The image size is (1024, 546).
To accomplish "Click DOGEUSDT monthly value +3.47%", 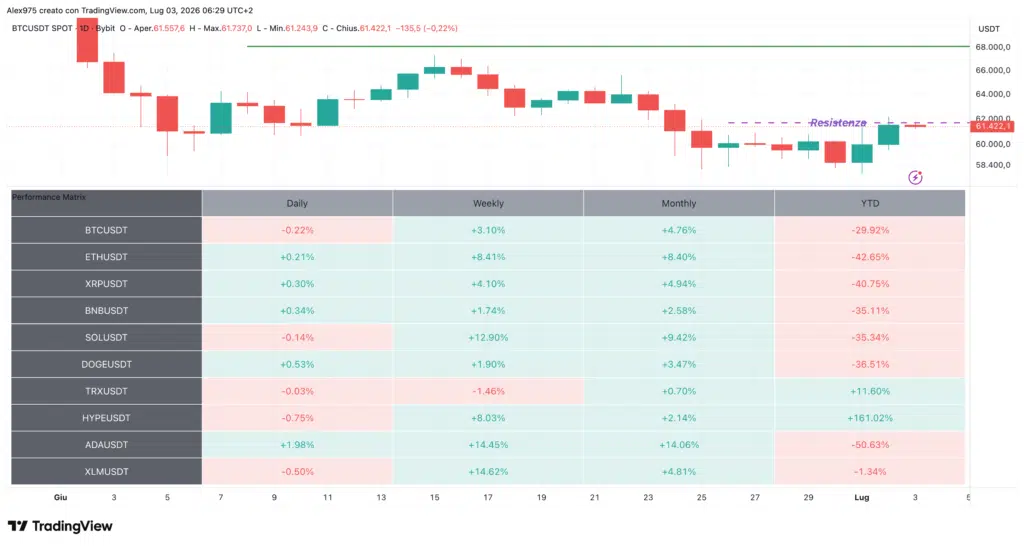I will point(679,364).
